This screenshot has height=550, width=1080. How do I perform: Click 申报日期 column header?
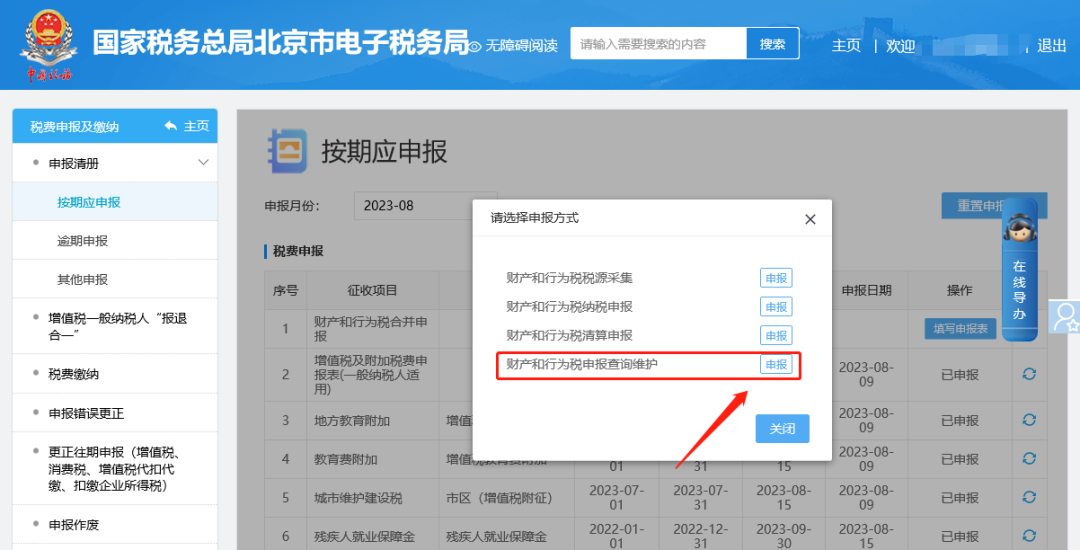[x=866, y=290]
